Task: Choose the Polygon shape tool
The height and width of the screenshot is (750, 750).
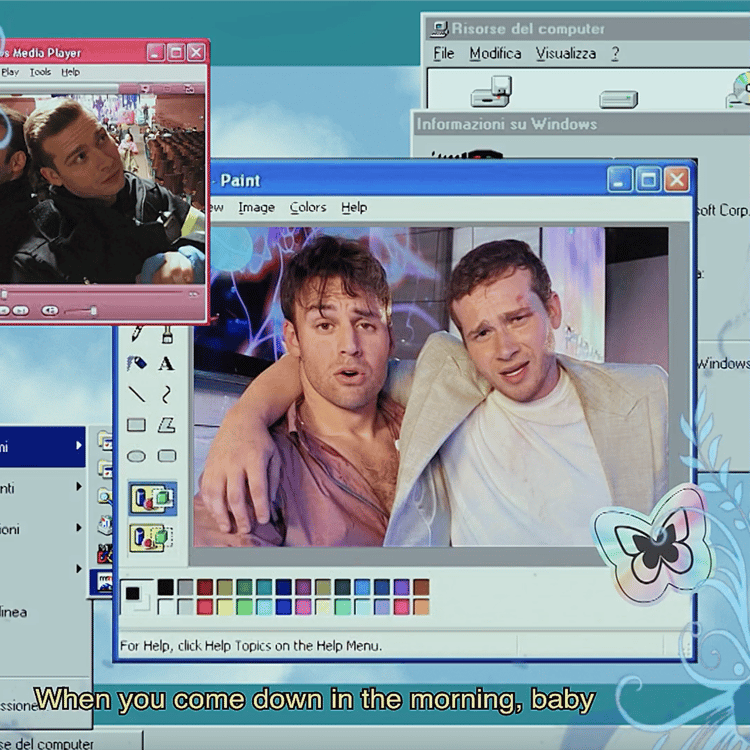Action: pos(166,425)
